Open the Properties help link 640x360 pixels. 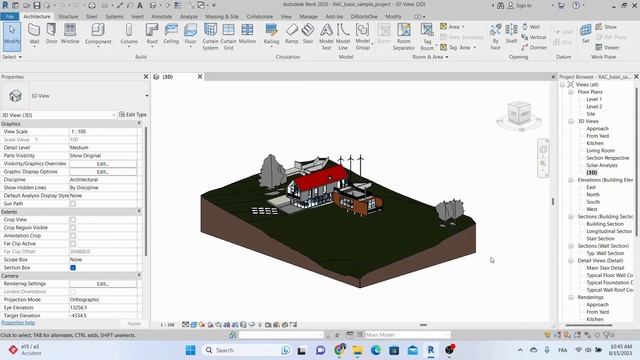point(18,323)
